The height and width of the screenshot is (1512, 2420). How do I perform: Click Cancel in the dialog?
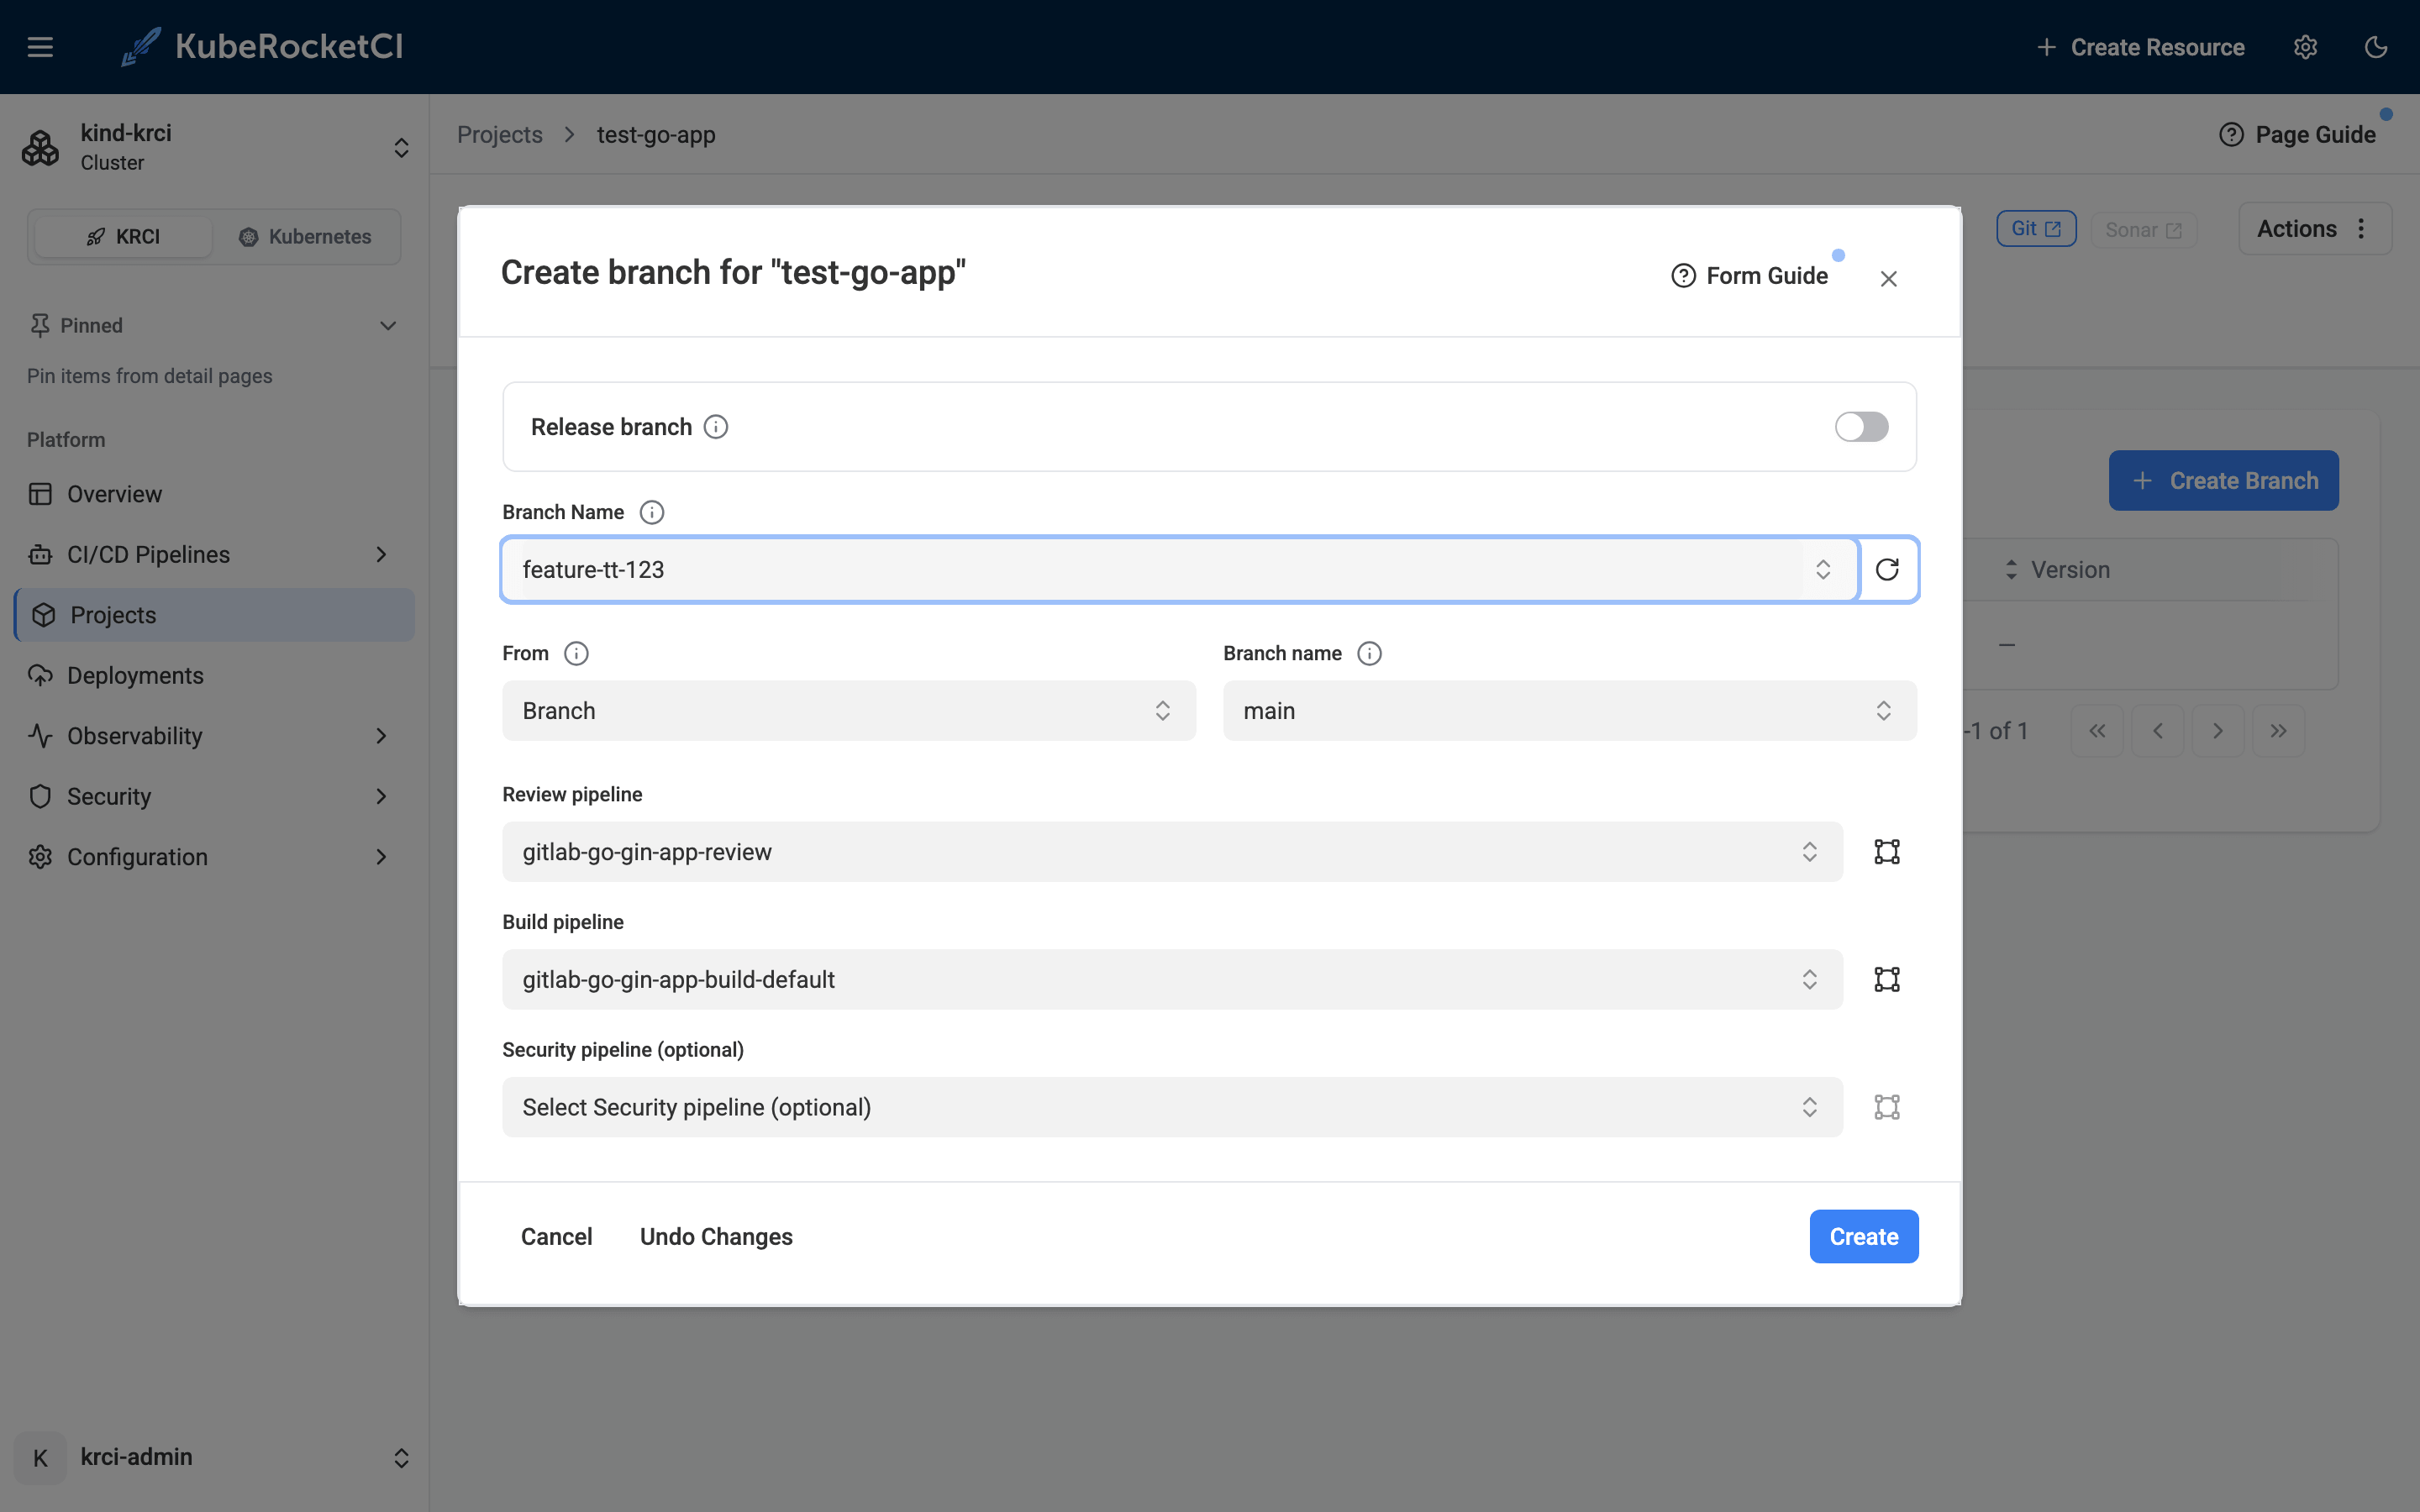click(556, 1237)
